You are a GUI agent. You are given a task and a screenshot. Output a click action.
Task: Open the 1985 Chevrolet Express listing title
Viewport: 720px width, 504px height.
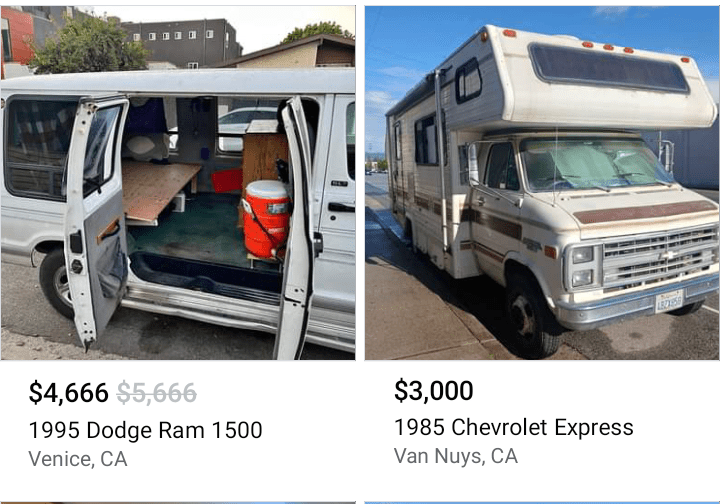tap(514, 427)
